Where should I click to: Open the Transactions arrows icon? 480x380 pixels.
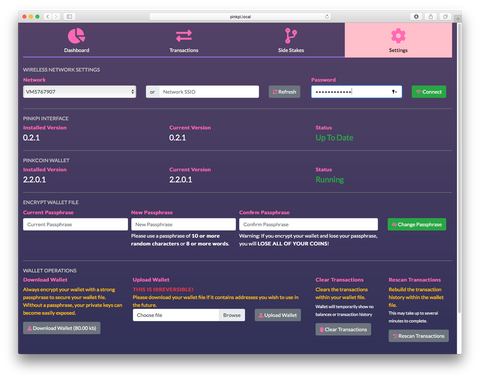[184, 36]
